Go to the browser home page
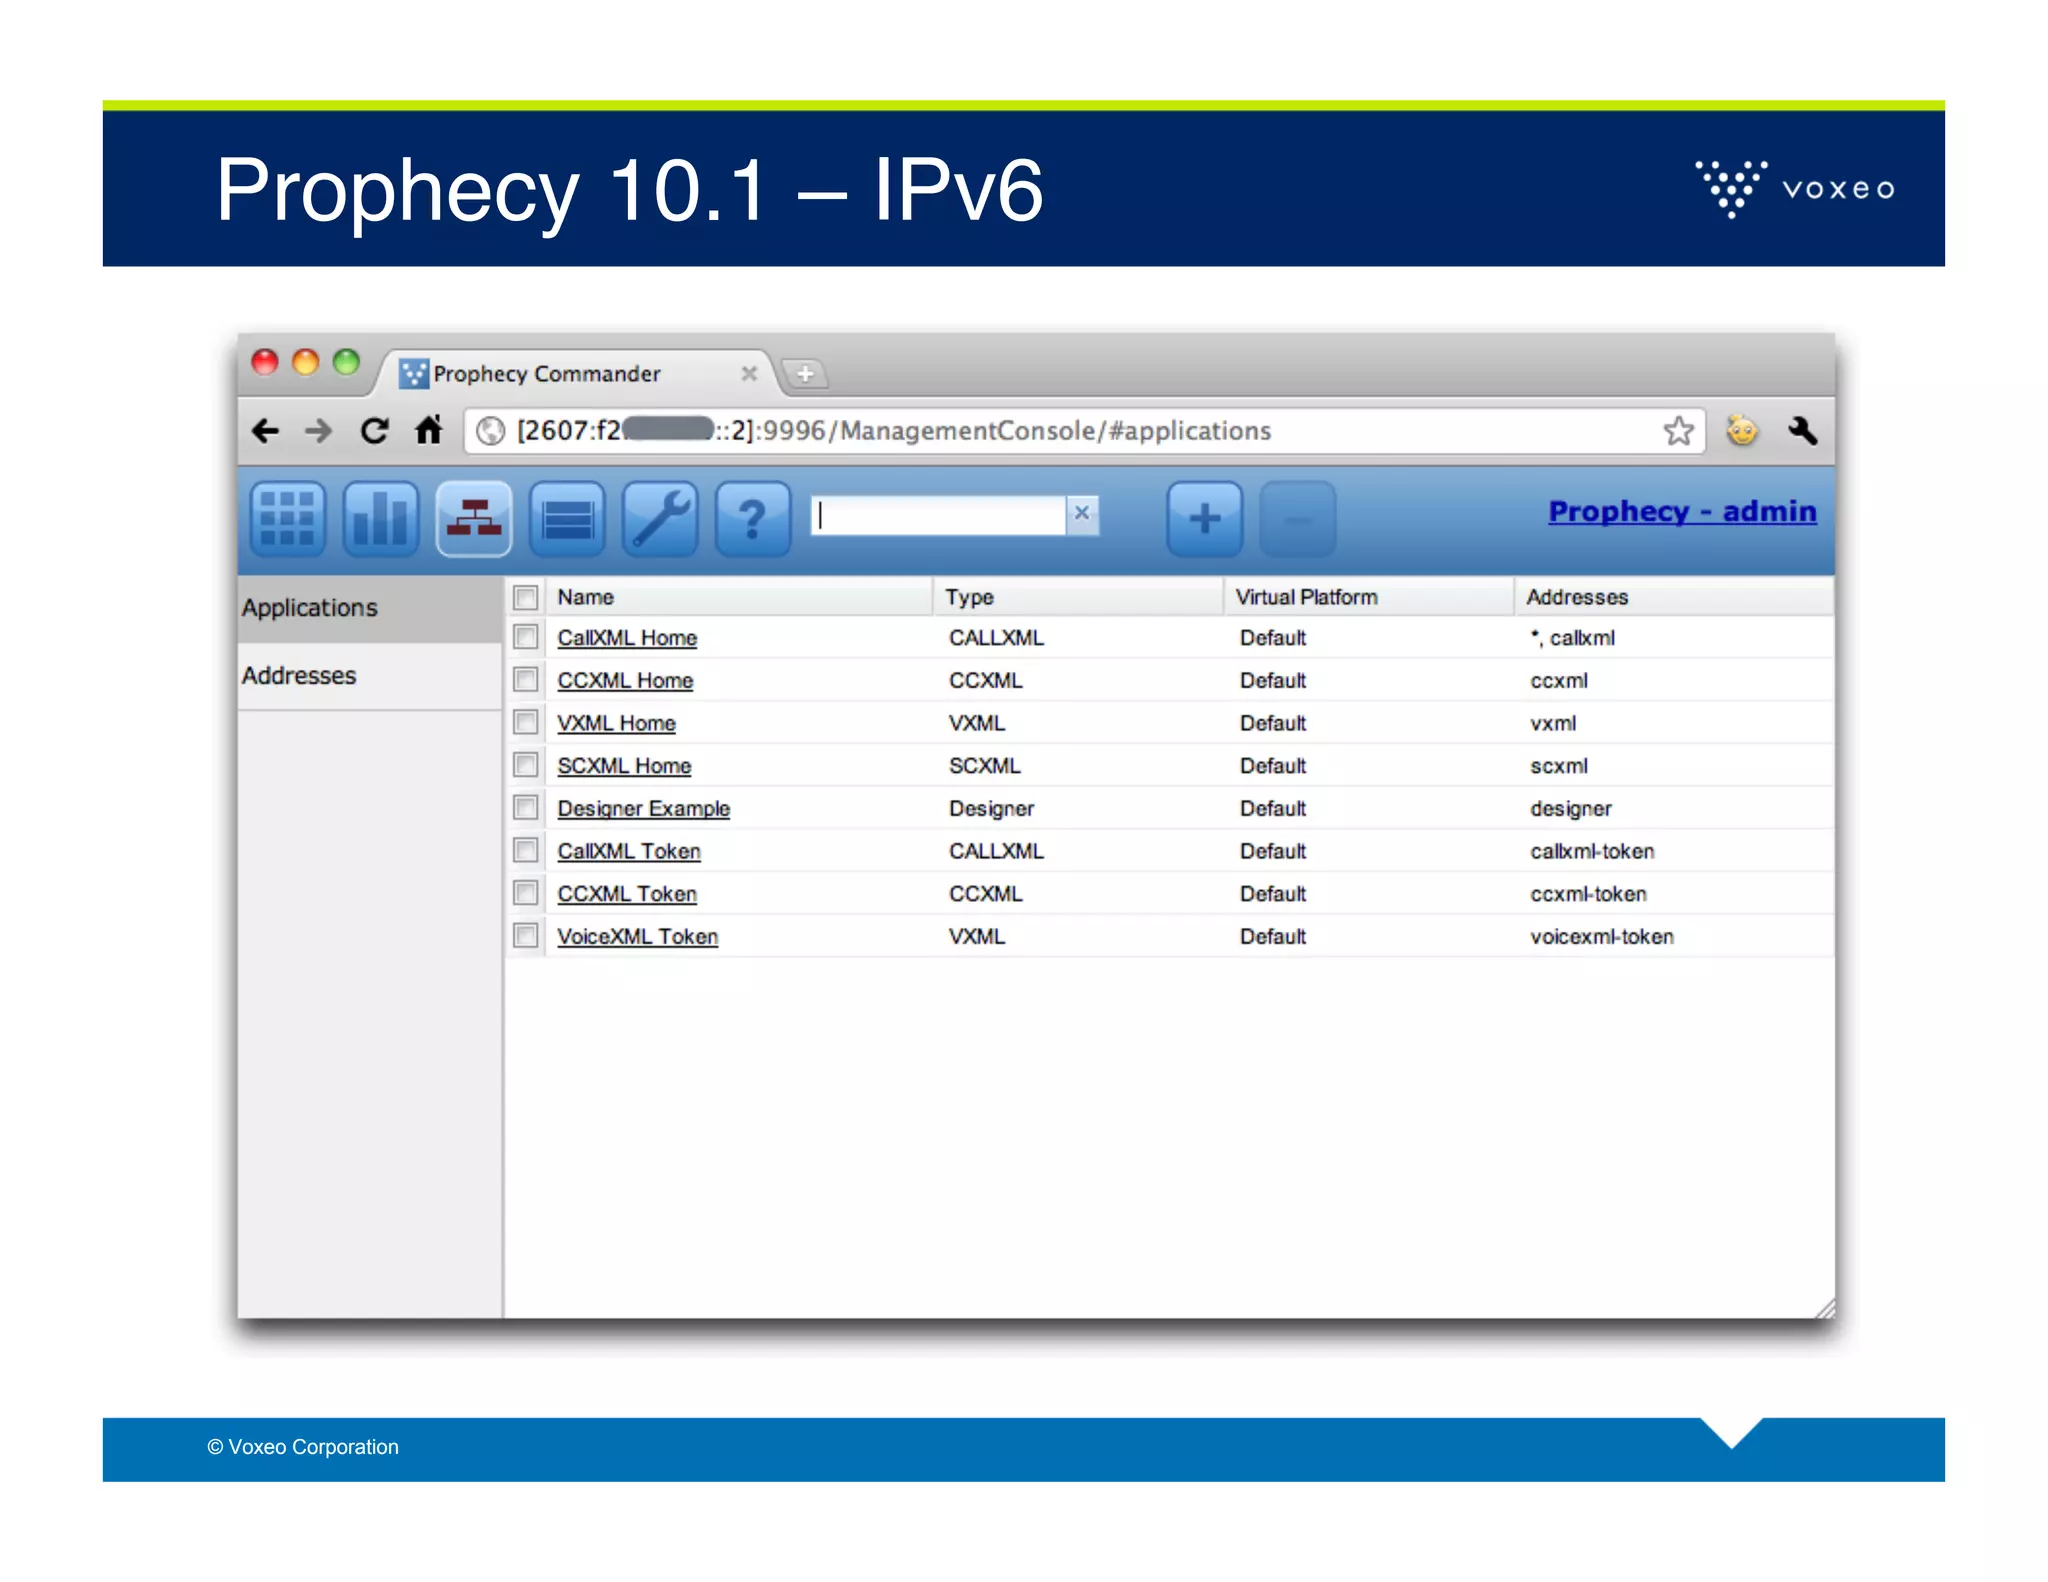This screenshot has width=2048, height=1582. [429, 430]
